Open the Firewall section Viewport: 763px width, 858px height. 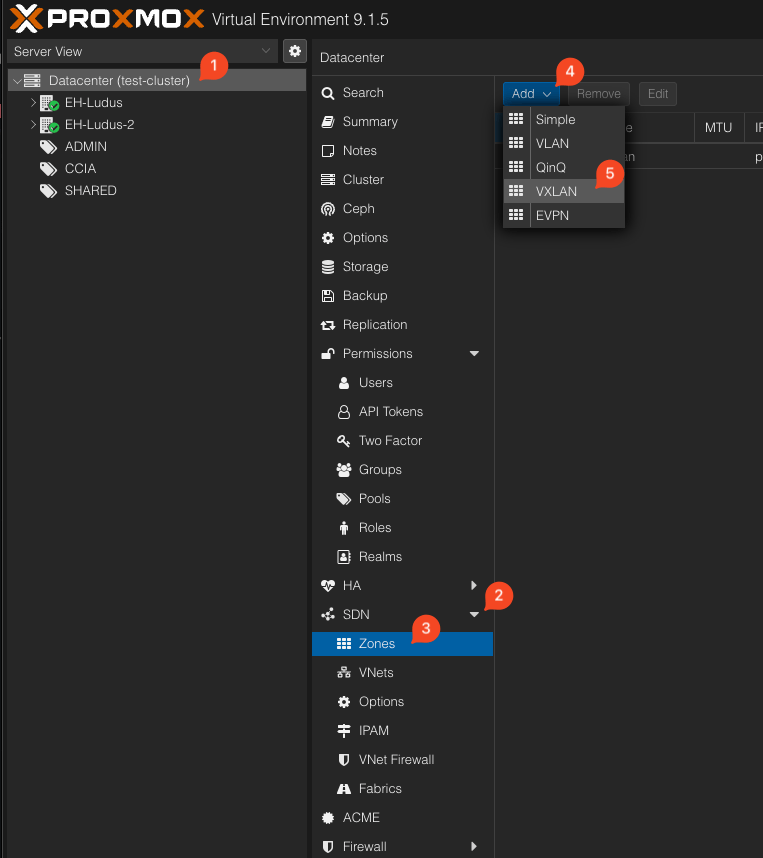[402, 847]
